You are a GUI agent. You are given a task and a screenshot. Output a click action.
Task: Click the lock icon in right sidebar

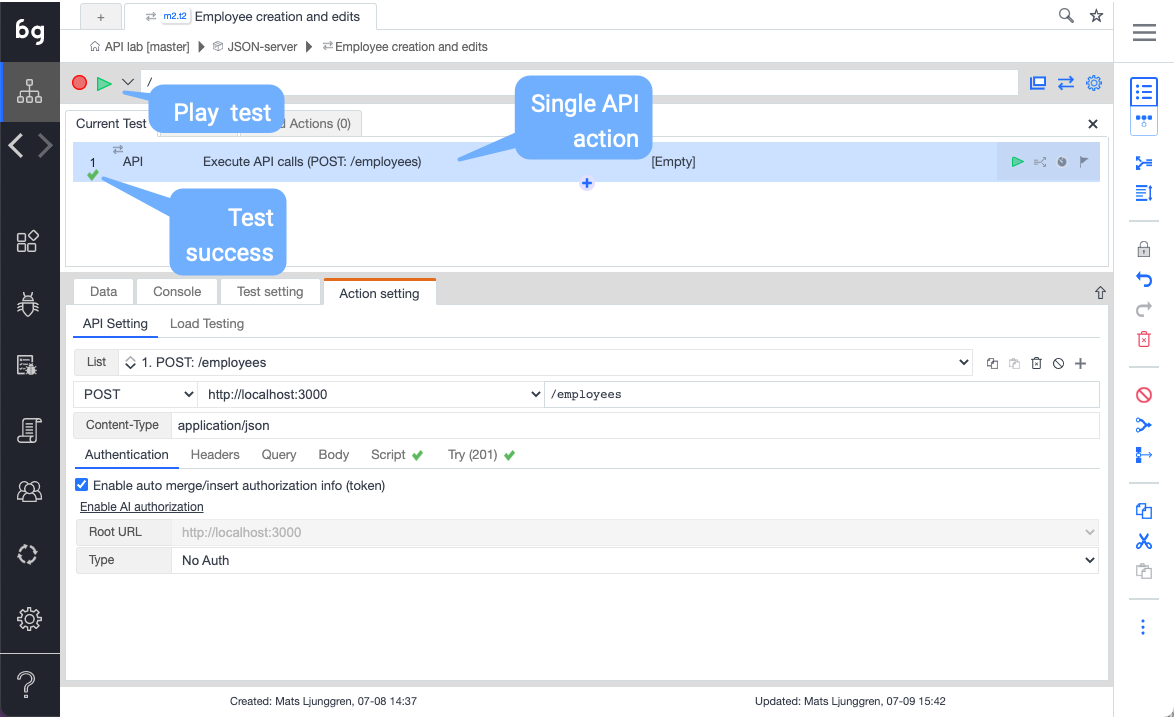pyautogui.click(x=1144, y=249)
